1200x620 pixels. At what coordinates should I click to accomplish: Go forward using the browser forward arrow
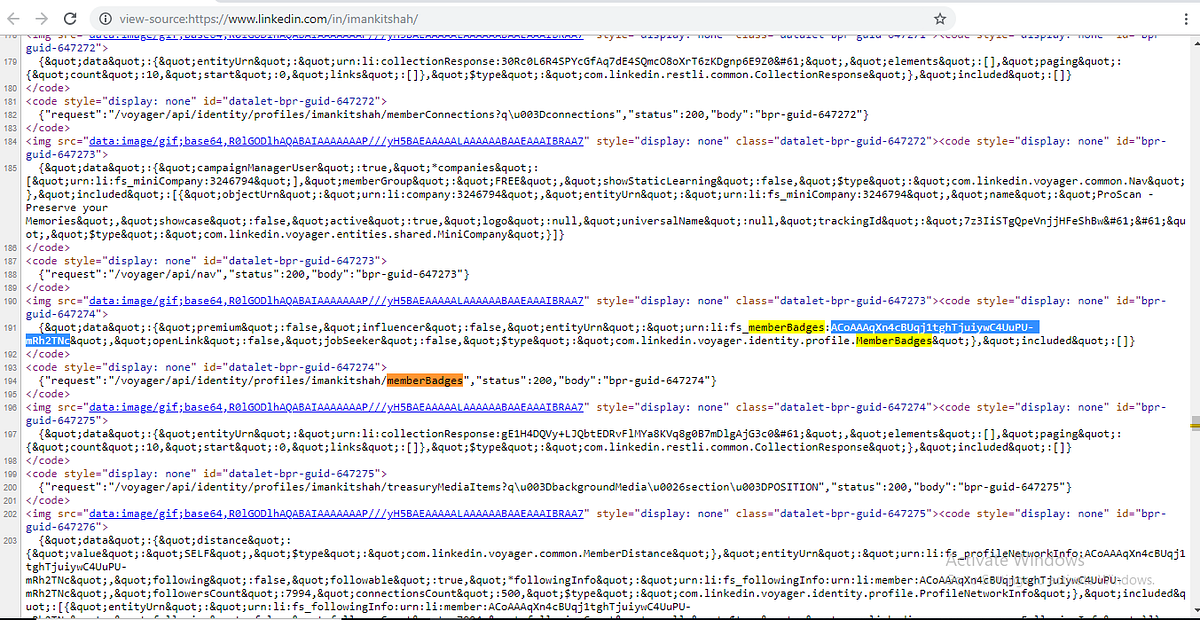(x=42, y=19)
